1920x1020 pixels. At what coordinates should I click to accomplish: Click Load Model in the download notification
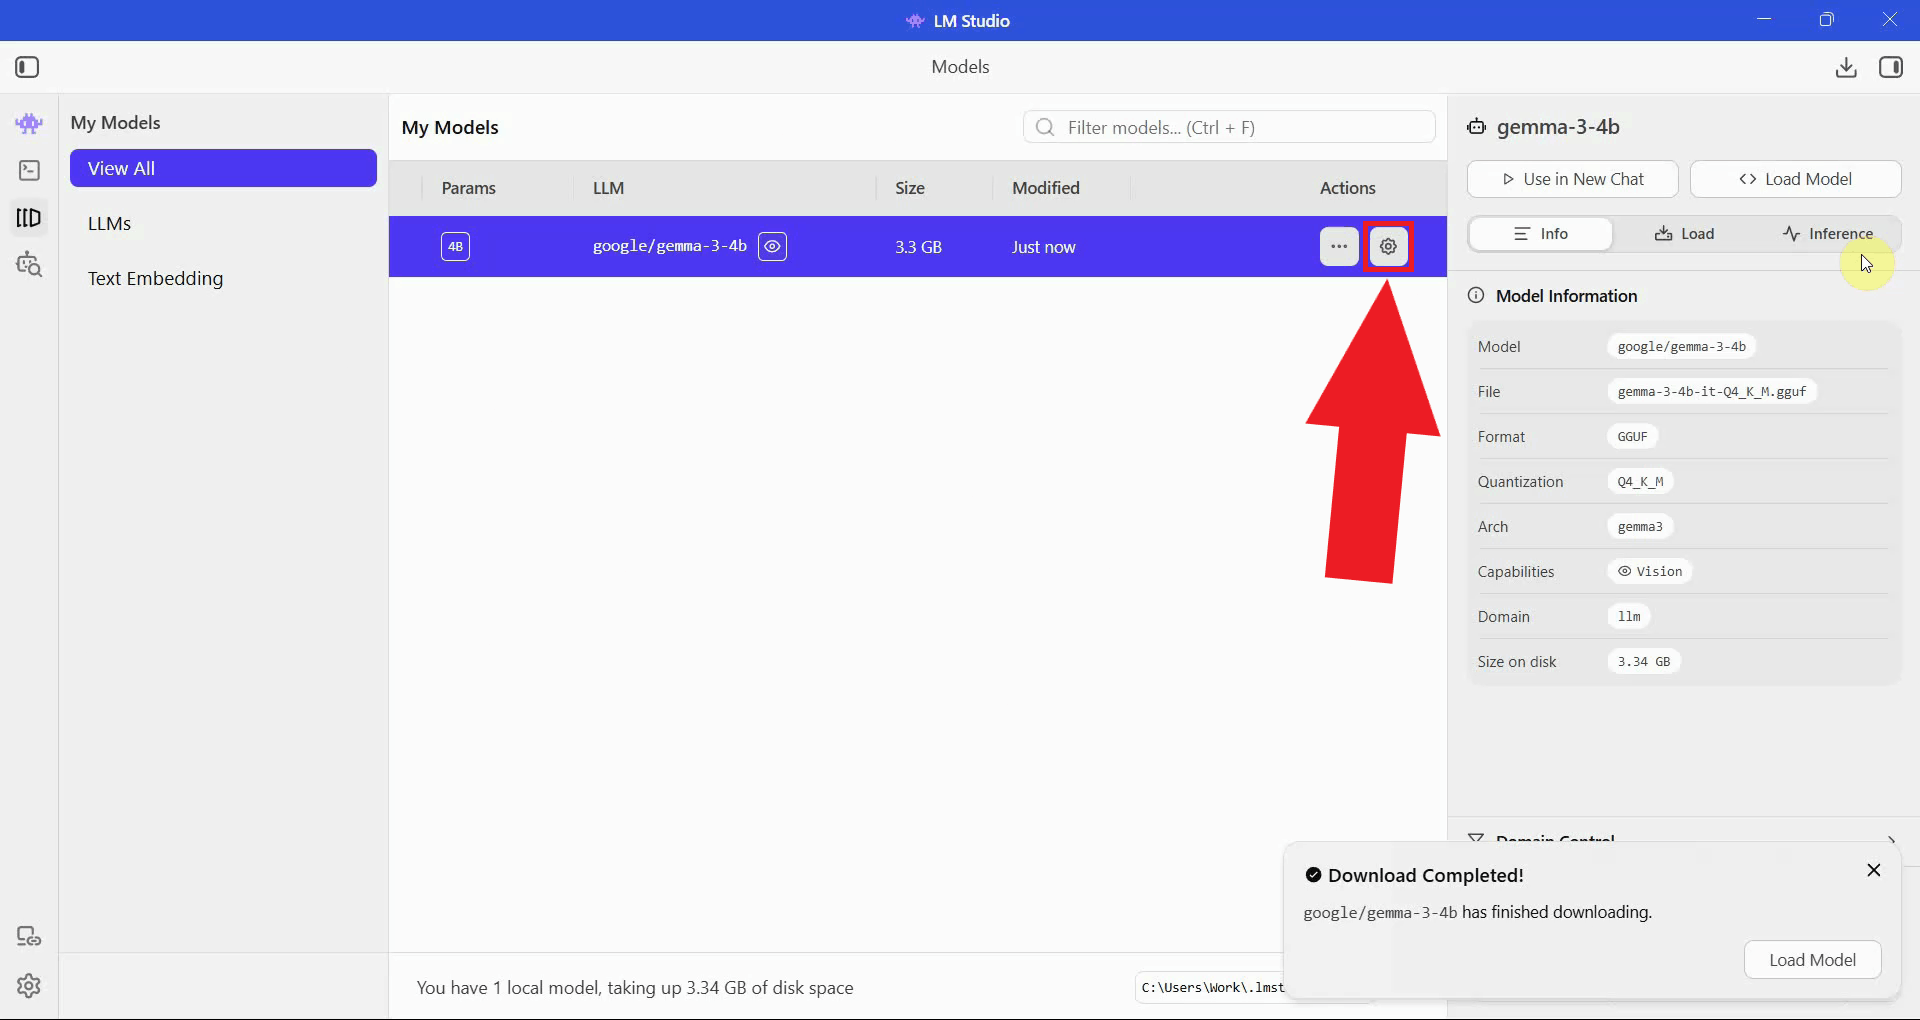[x=1813, y=959]
